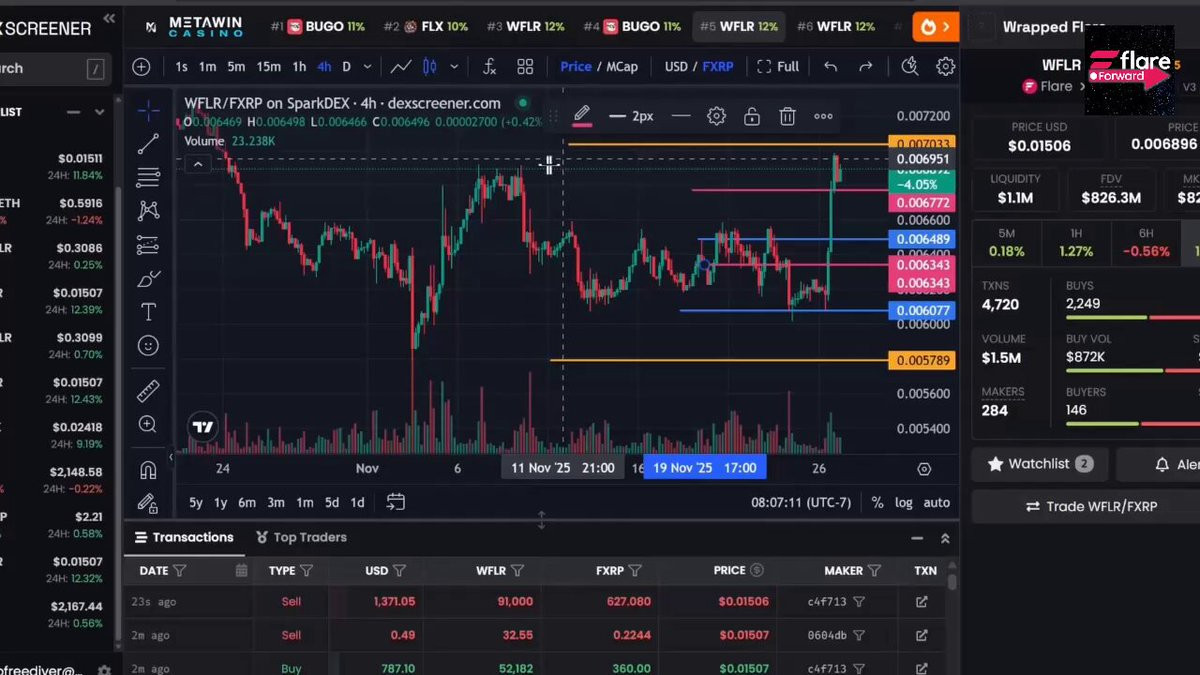Open the emoji icons tool

pos(148,346)
